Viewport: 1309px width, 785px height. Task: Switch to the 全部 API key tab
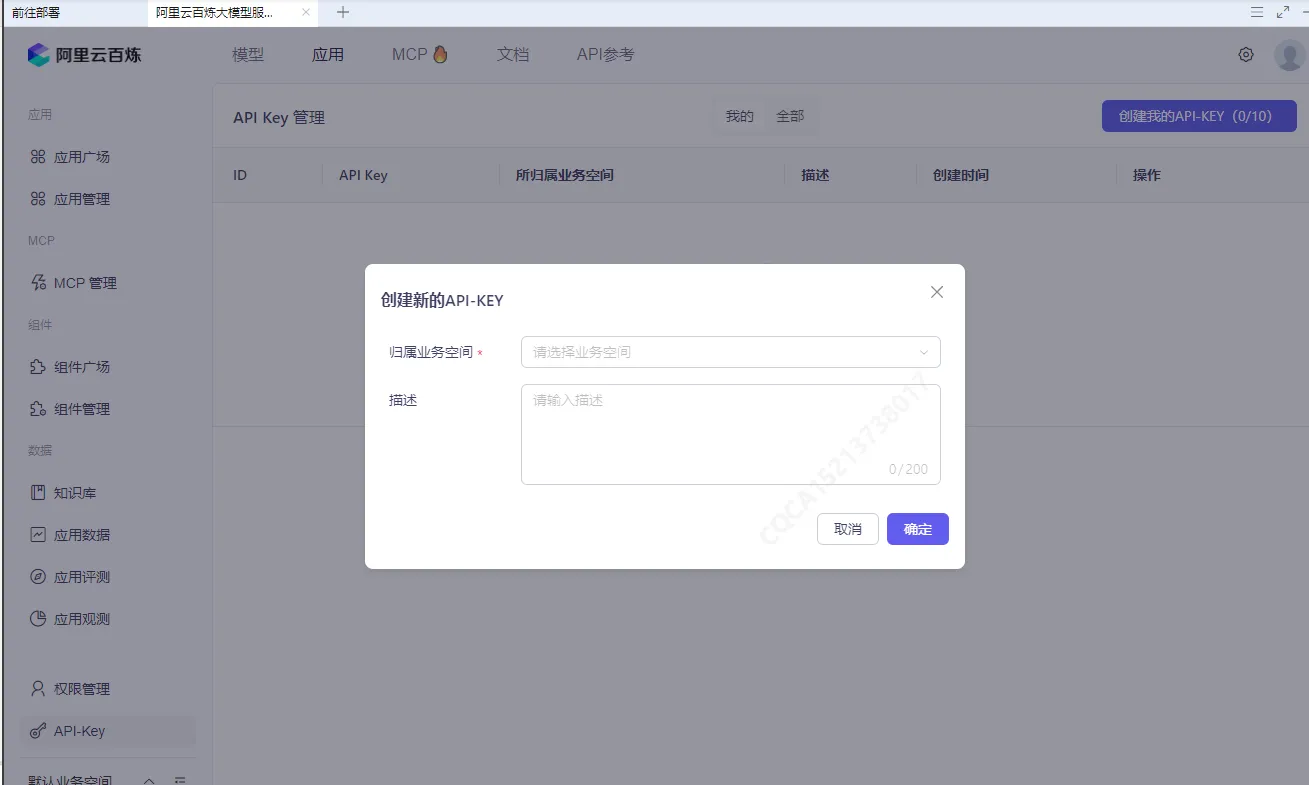pos(790,117)
